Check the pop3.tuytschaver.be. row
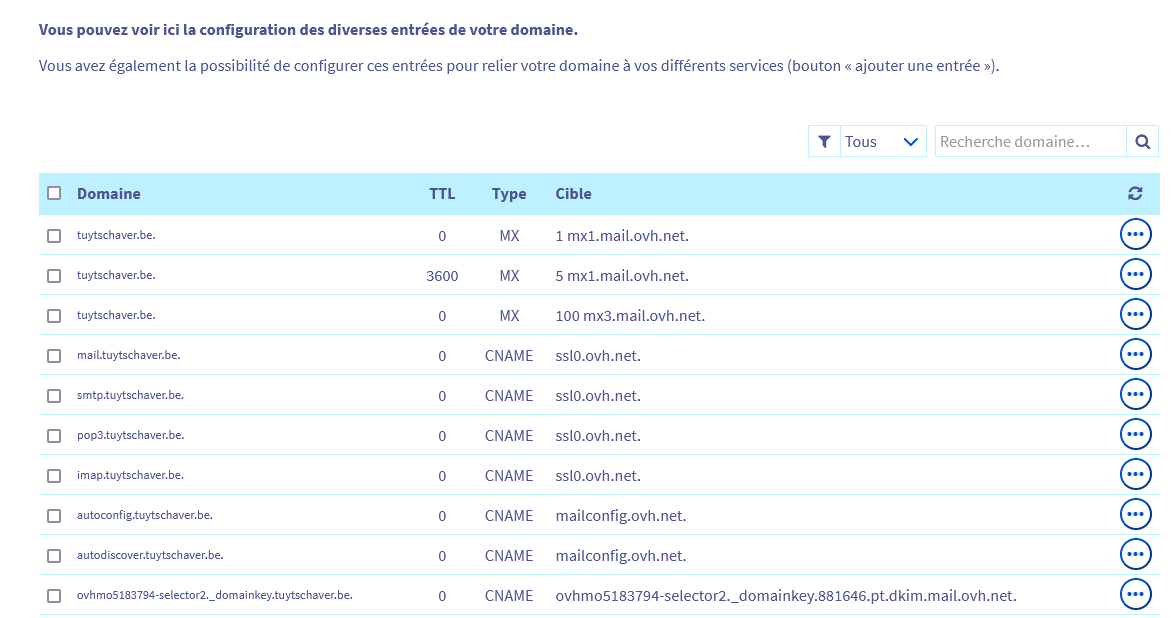 coord(54,436)
